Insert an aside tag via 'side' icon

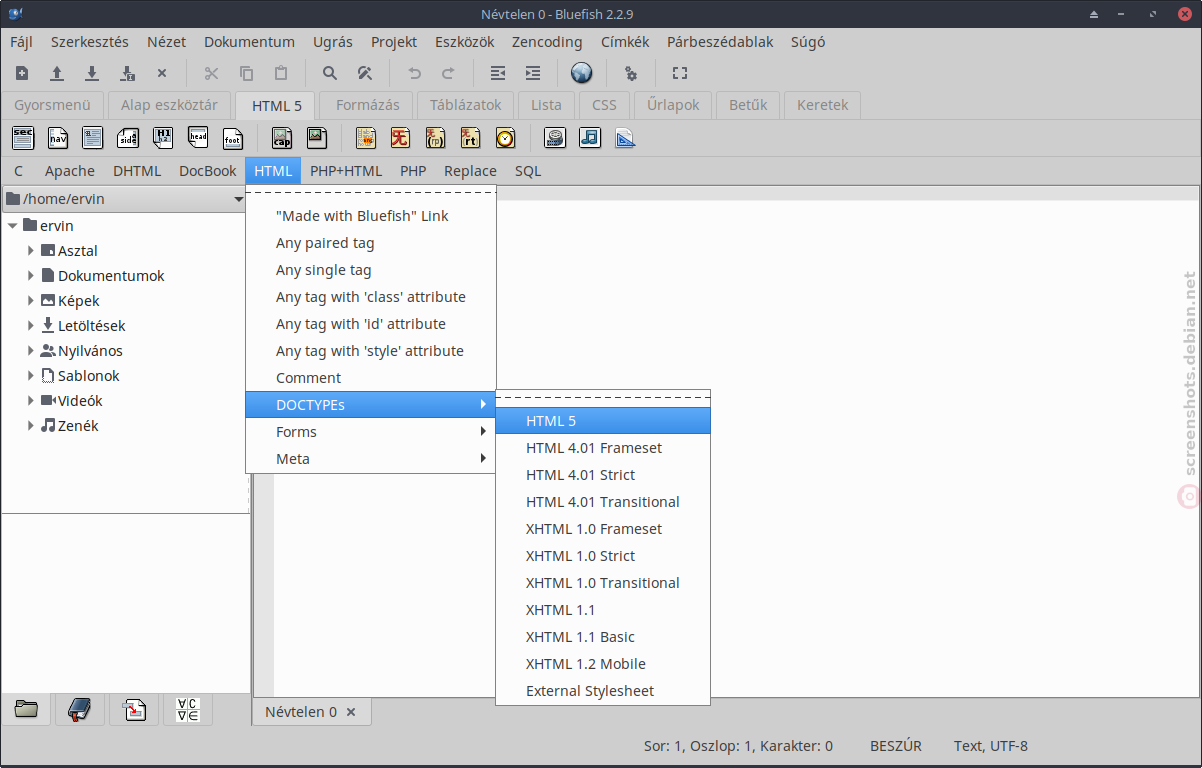coord(128,138)
